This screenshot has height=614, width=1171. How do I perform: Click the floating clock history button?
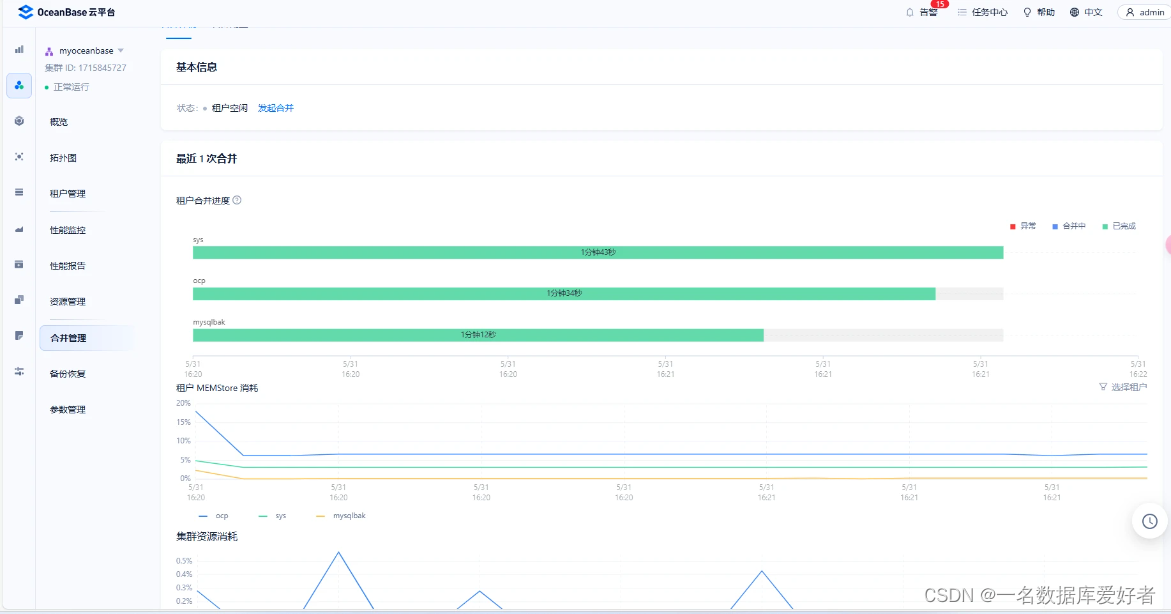[x=1149, y=521]
